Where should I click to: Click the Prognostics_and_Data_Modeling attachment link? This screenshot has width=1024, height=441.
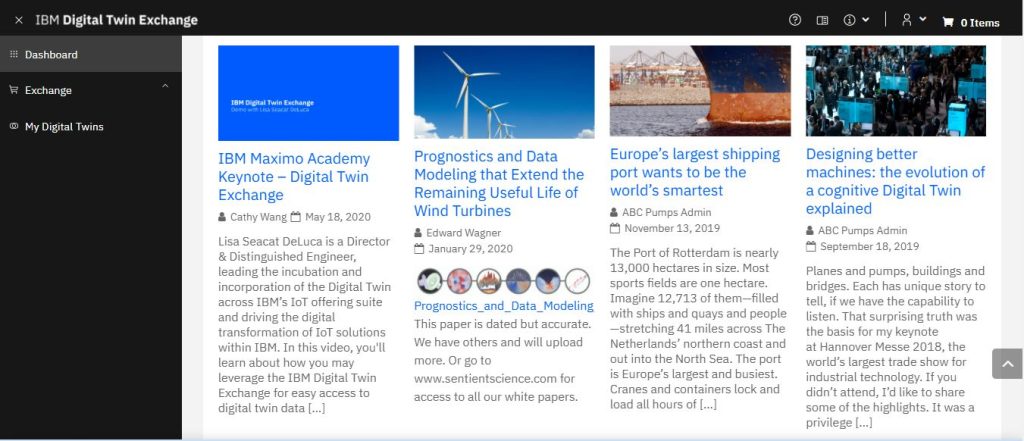tap(503, 306)
